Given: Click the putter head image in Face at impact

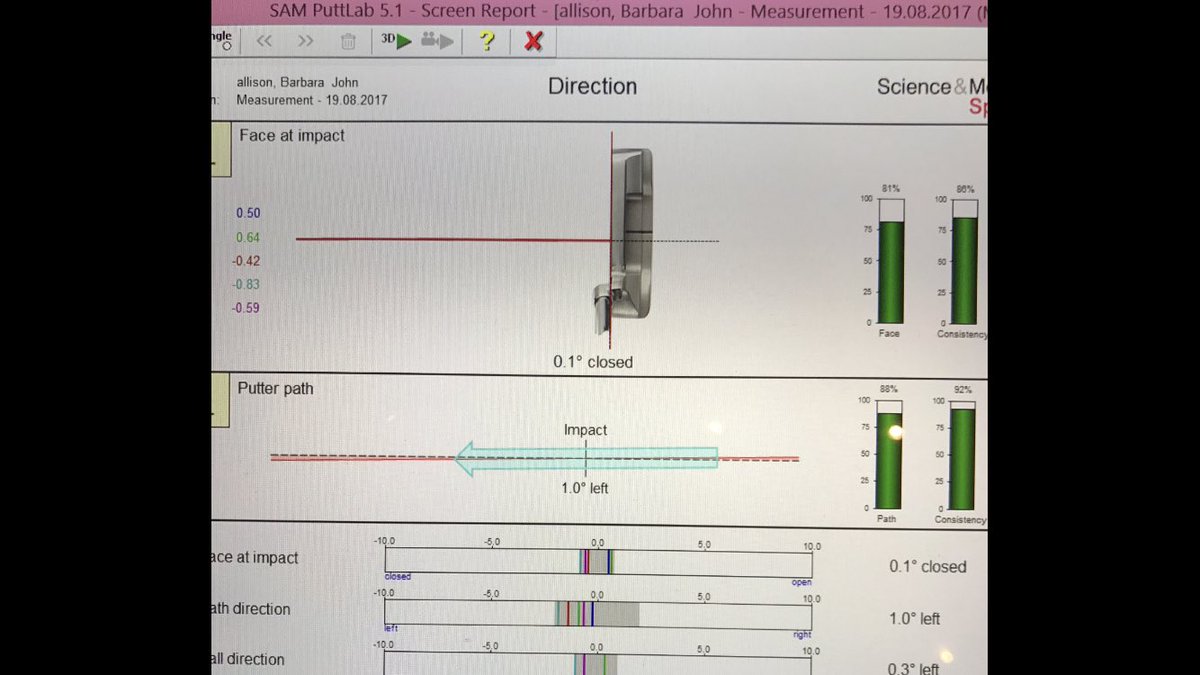Looking at the screenshot, I should (625, 240).
